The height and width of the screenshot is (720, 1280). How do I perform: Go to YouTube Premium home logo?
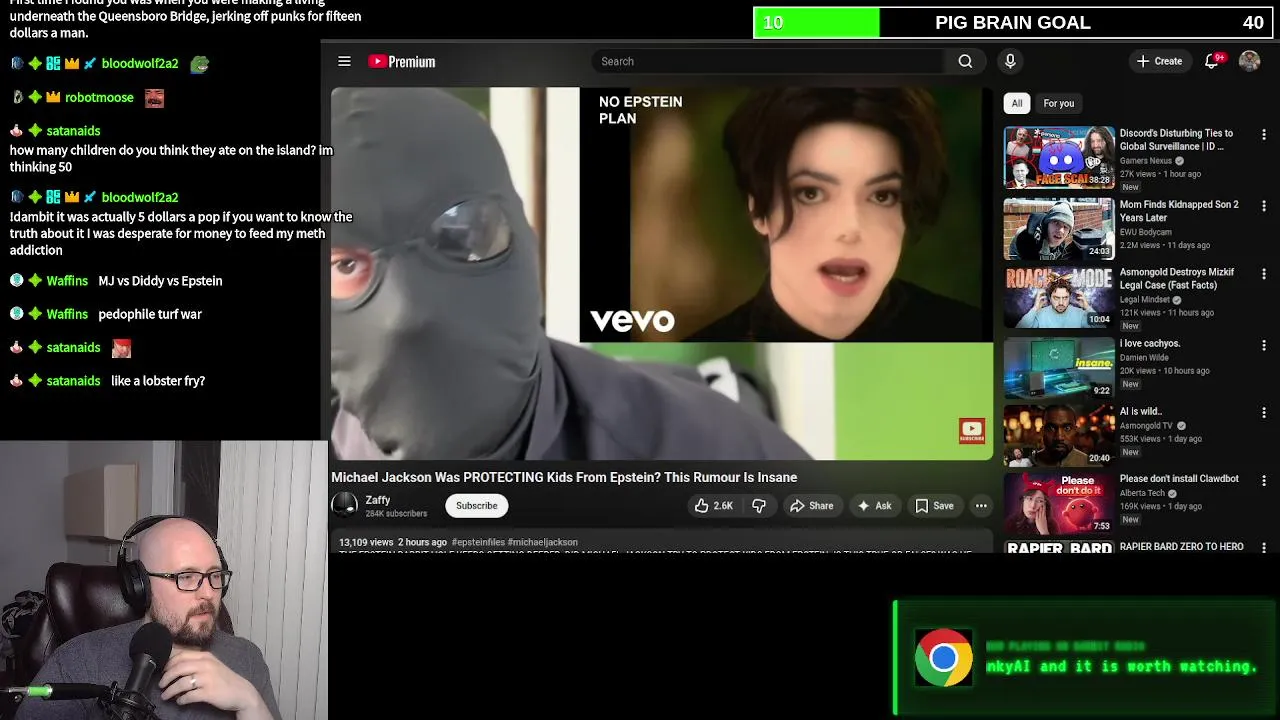pyautogui.click(x=401, y=61)
